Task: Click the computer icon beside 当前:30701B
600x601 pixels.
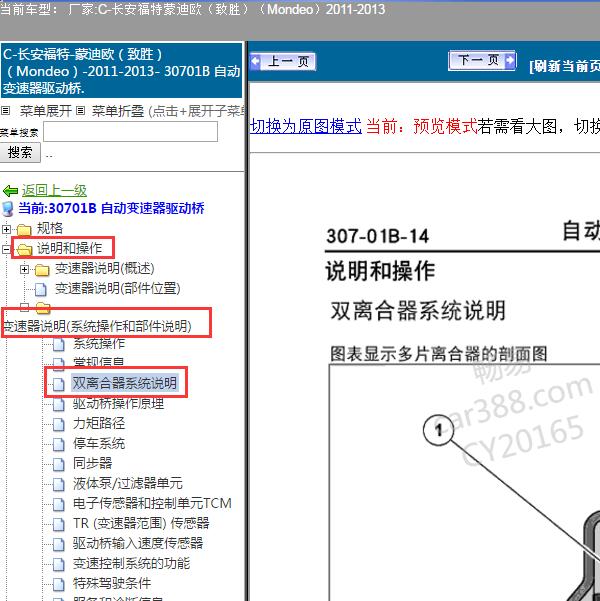Action: (x=8, y=209)
